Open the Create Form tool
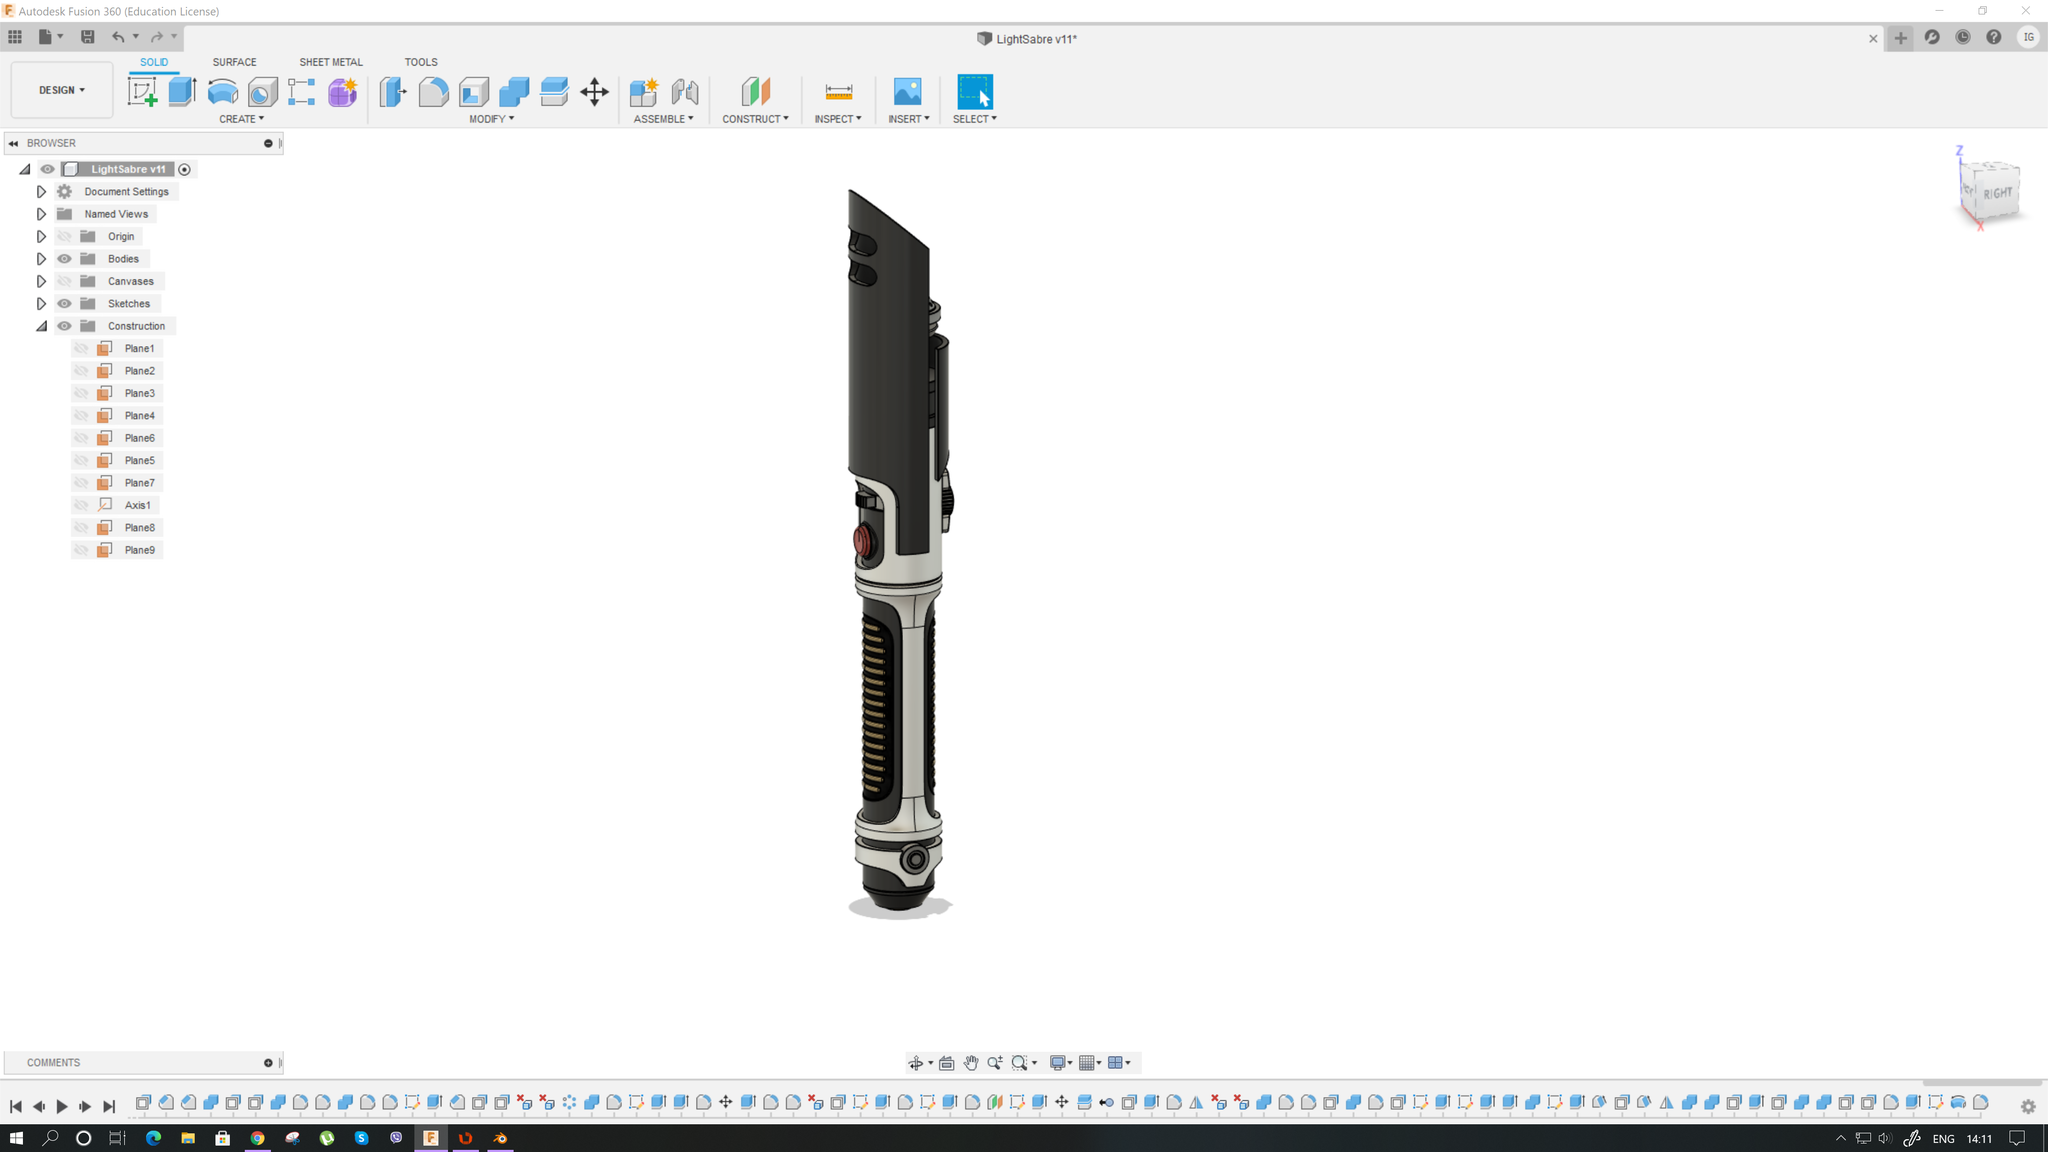This screenshot has width=2048, height=1152. click(342, 92)
